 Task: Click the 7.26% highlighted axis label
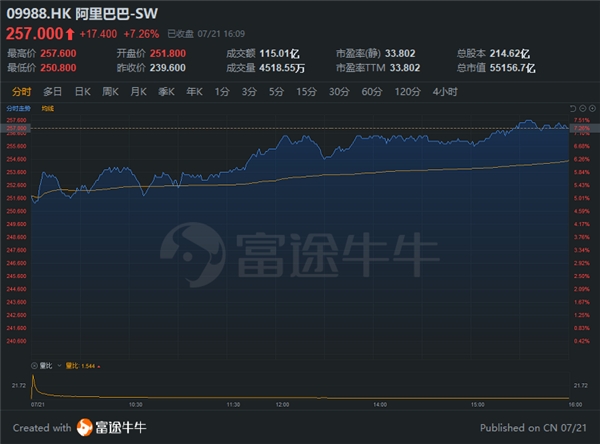pos(582,128)
